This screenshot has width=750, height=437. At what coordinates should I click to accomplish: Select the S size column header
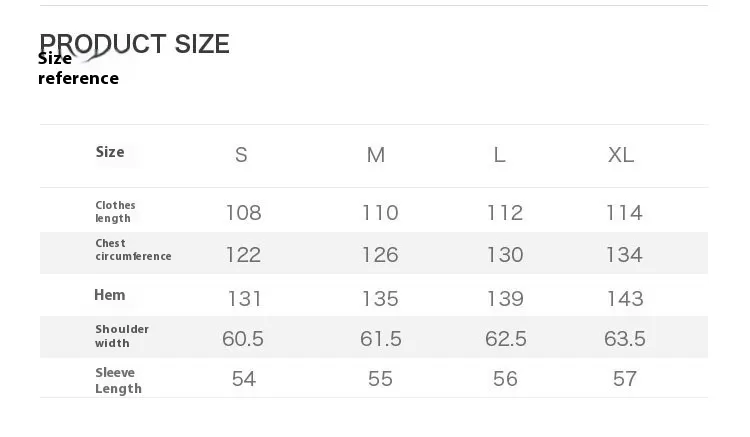pyautogui.click(x=241, y=155)
